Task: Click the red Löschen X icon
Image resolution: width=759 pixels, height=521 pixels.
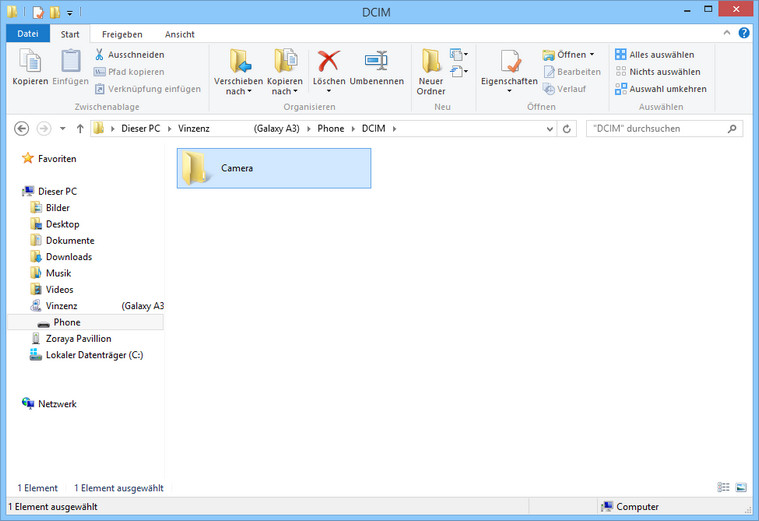Action: (x=329, y=61)
